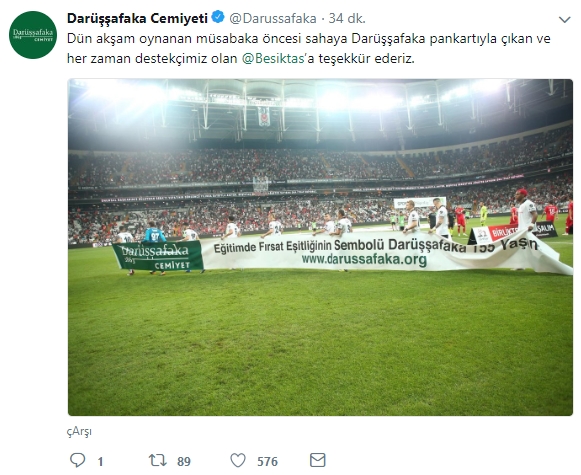Click the www.darussafaka.org text on the banner
The height and width of the screenshot is (475, 581).
pyautogui.click(x=364, y=260)
